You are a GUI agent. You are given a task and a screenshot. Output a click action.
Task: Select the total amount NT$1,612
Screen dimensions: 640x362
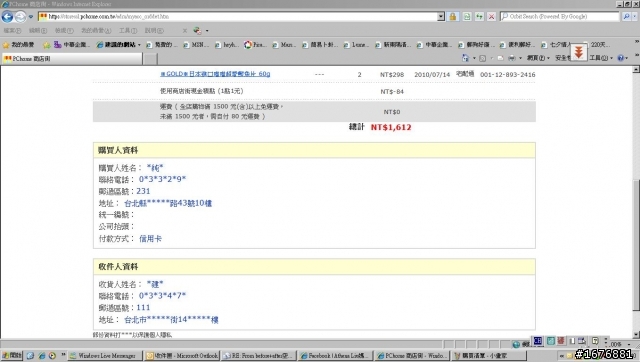point(391,127)
